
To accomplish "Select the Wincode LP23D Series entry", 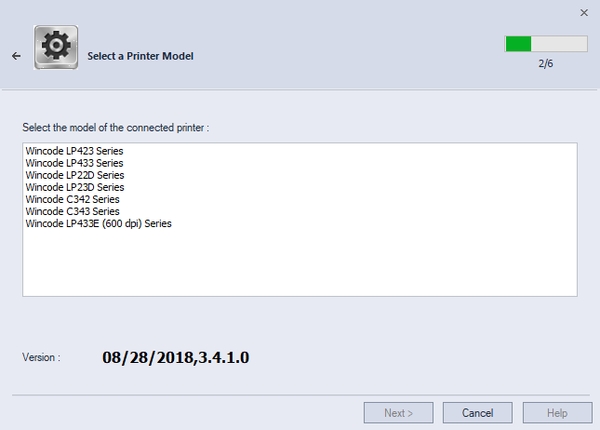I will (x=74, y=187).
